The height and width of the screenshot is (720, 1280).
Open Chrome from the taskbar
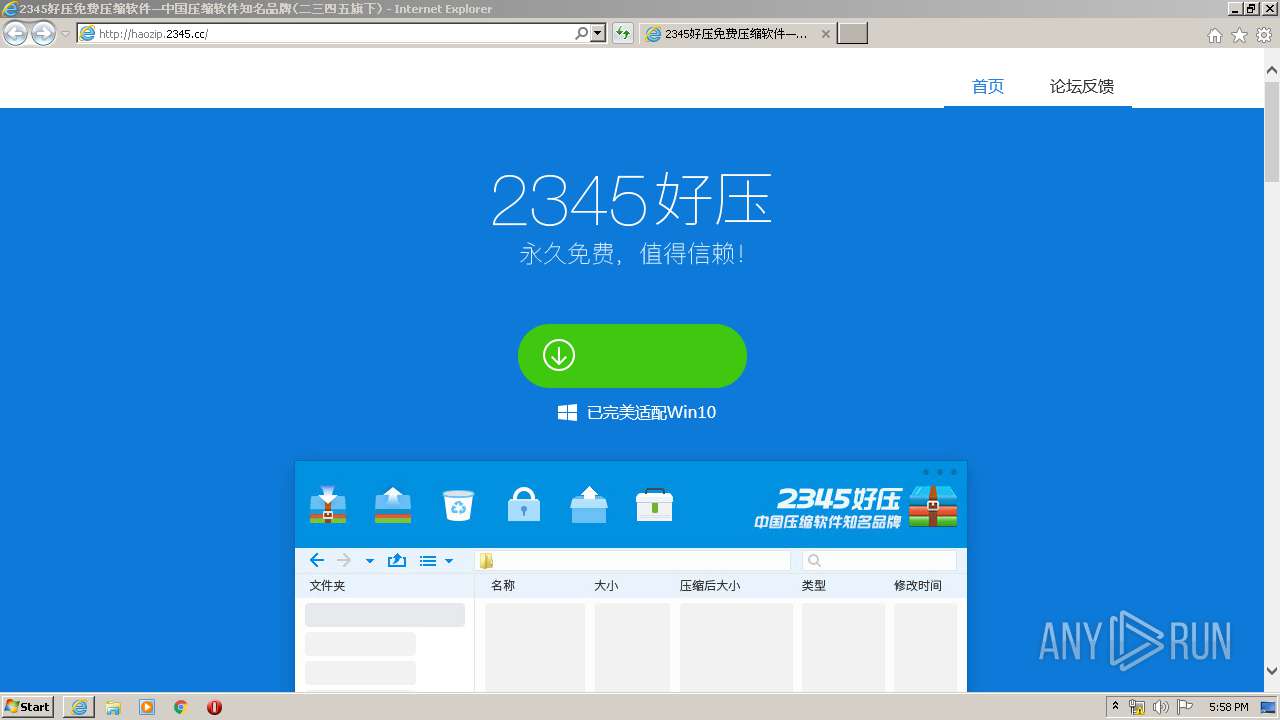point(181,707)
